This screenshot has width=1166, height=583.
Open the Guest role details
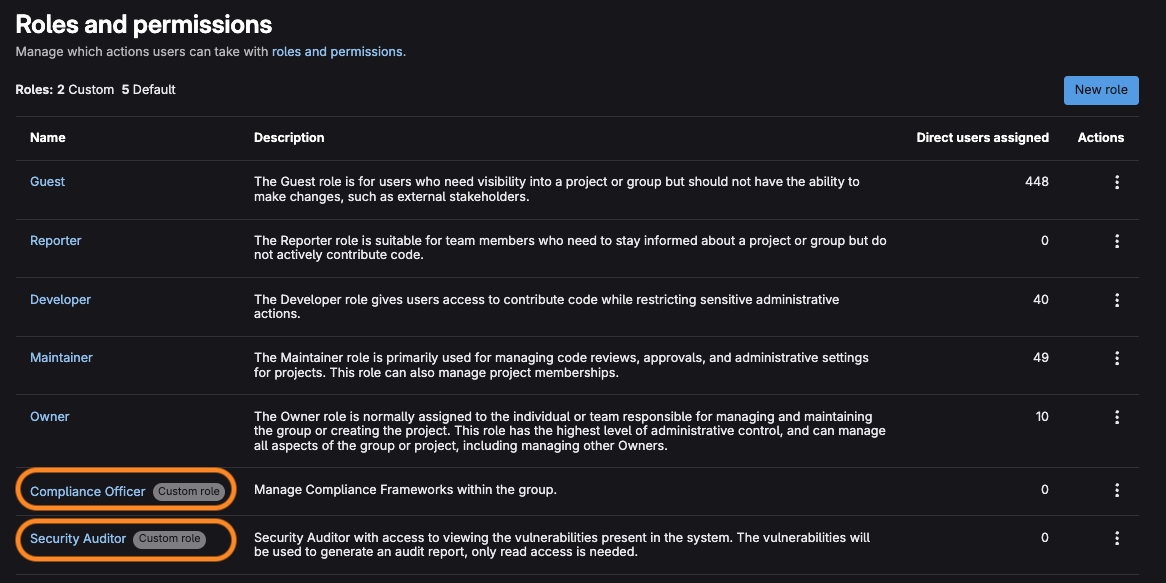(x=47, y=181)
